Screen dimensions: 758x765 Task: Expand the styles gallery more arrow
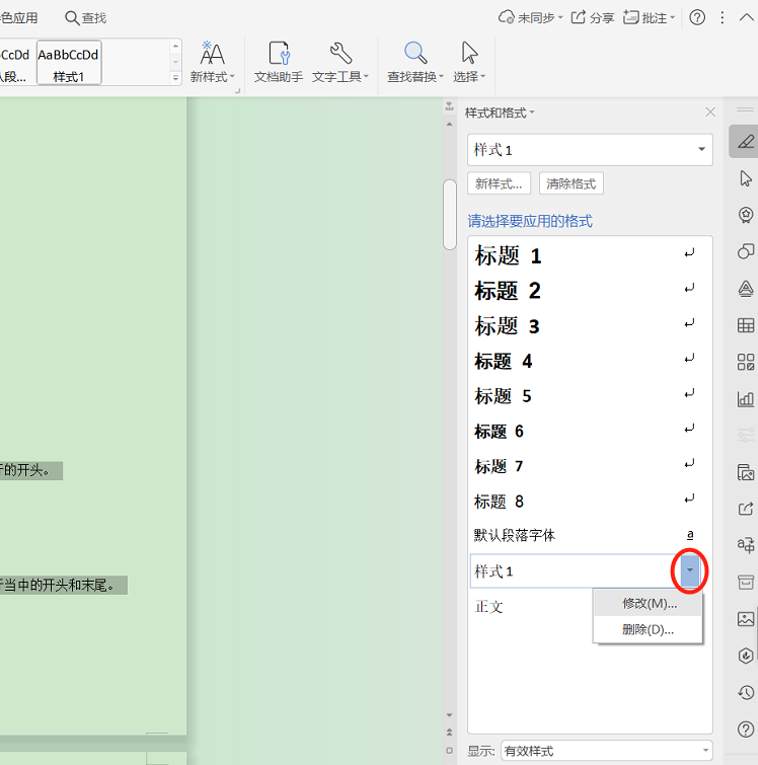click(x=176, y=78)
